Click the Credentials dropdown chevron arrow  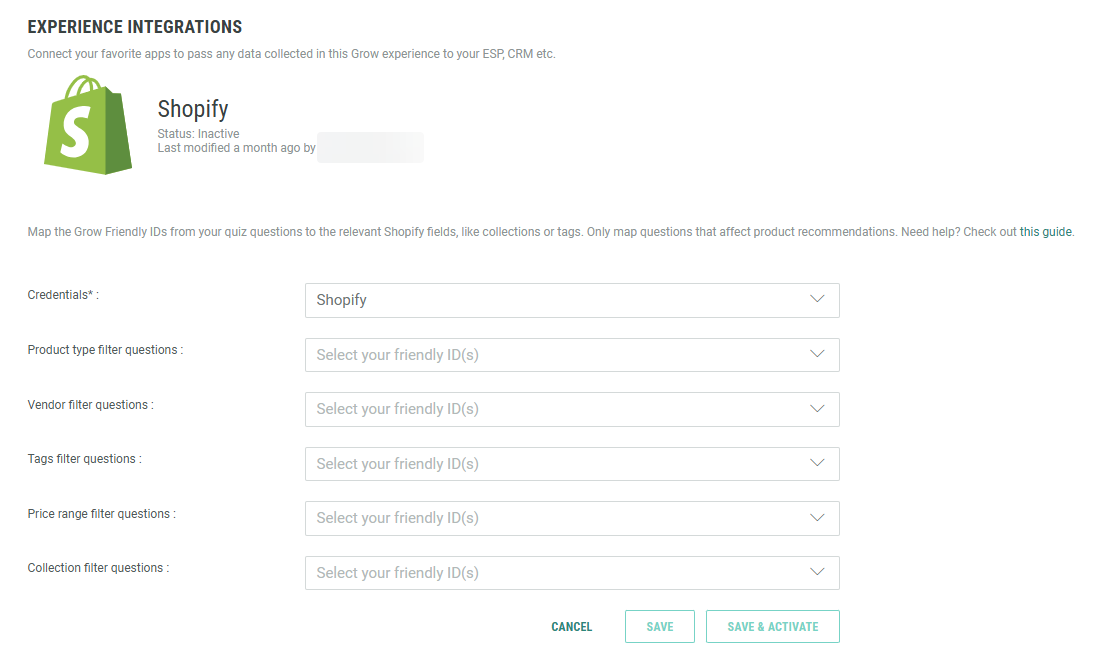click(817, 300)
